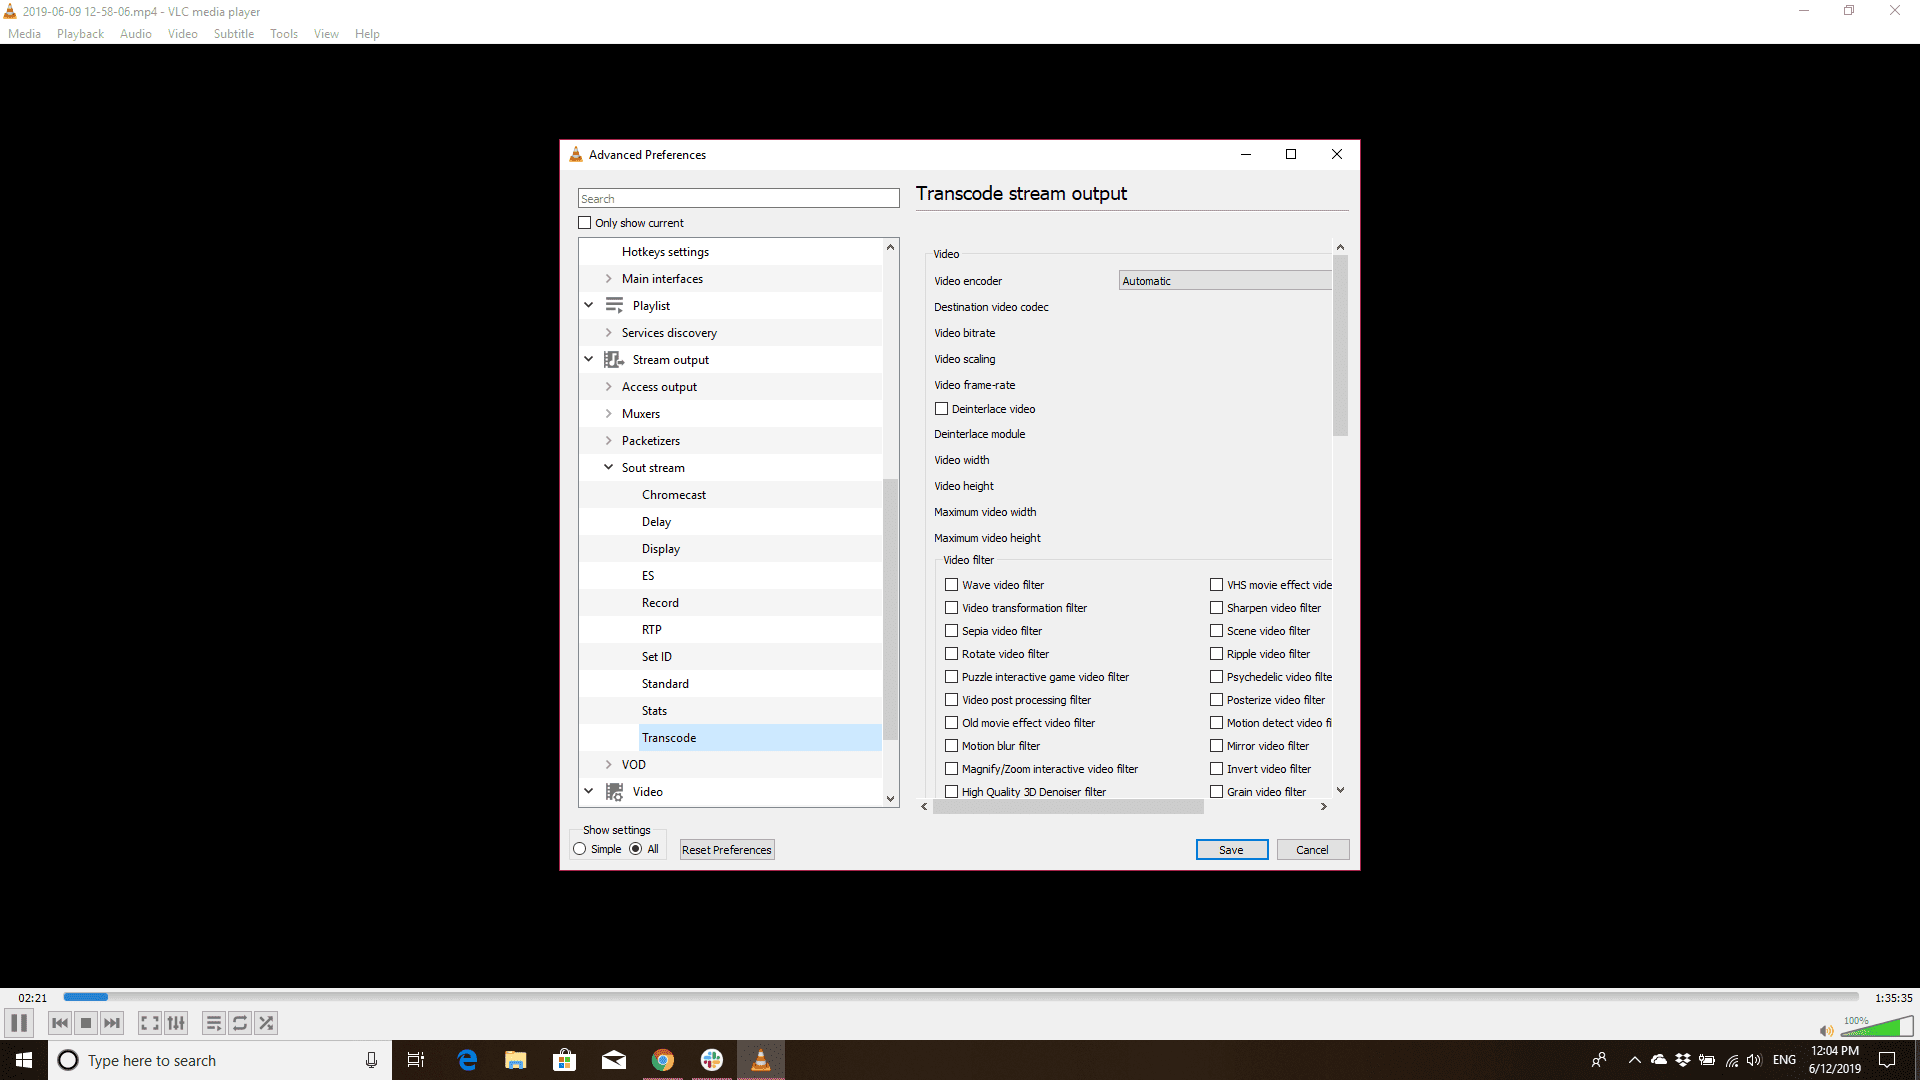Toggle fullscreen video mode

pos(150,1023)
